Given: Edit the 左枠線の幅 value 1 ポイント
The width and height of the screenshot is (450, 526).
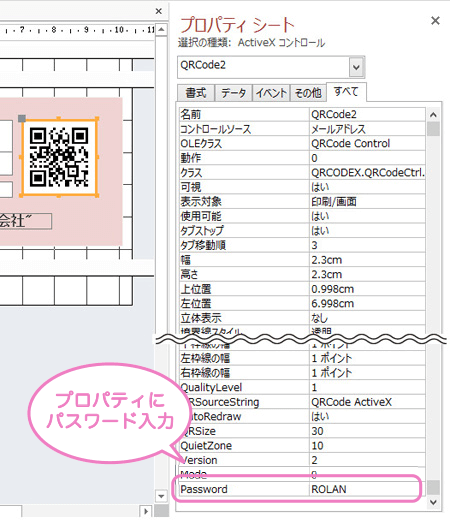Looking at the screenshot, I should click(367, 358).
